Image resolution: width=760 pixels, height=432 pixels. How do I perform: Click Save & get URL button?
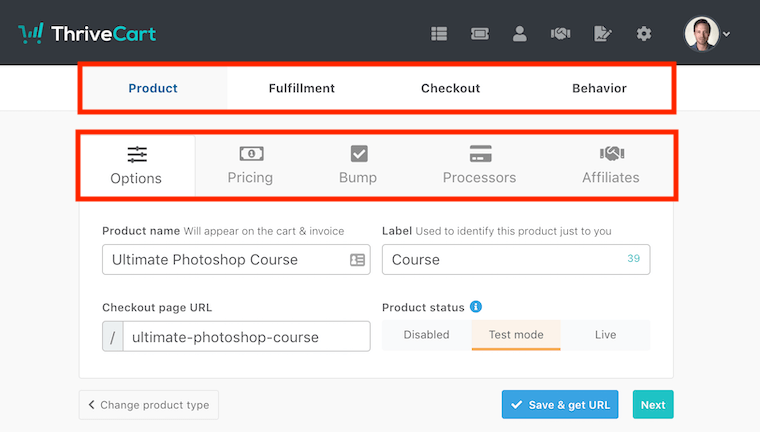(x=560, y=404)
